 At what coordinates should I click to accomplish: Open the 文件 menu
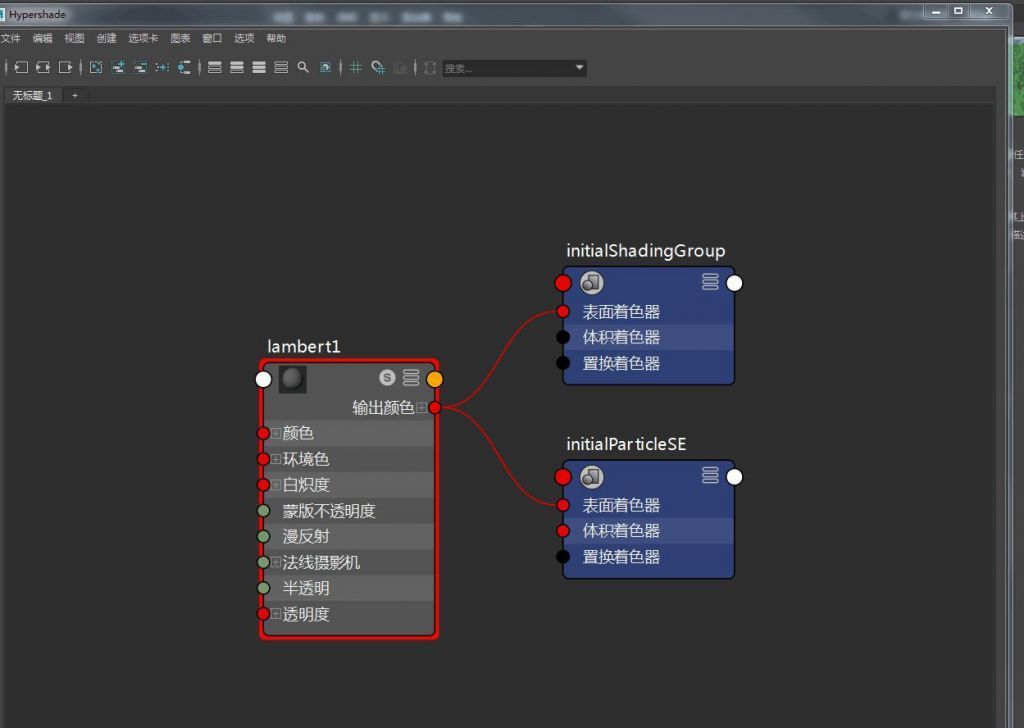click(x=10, y=39)
